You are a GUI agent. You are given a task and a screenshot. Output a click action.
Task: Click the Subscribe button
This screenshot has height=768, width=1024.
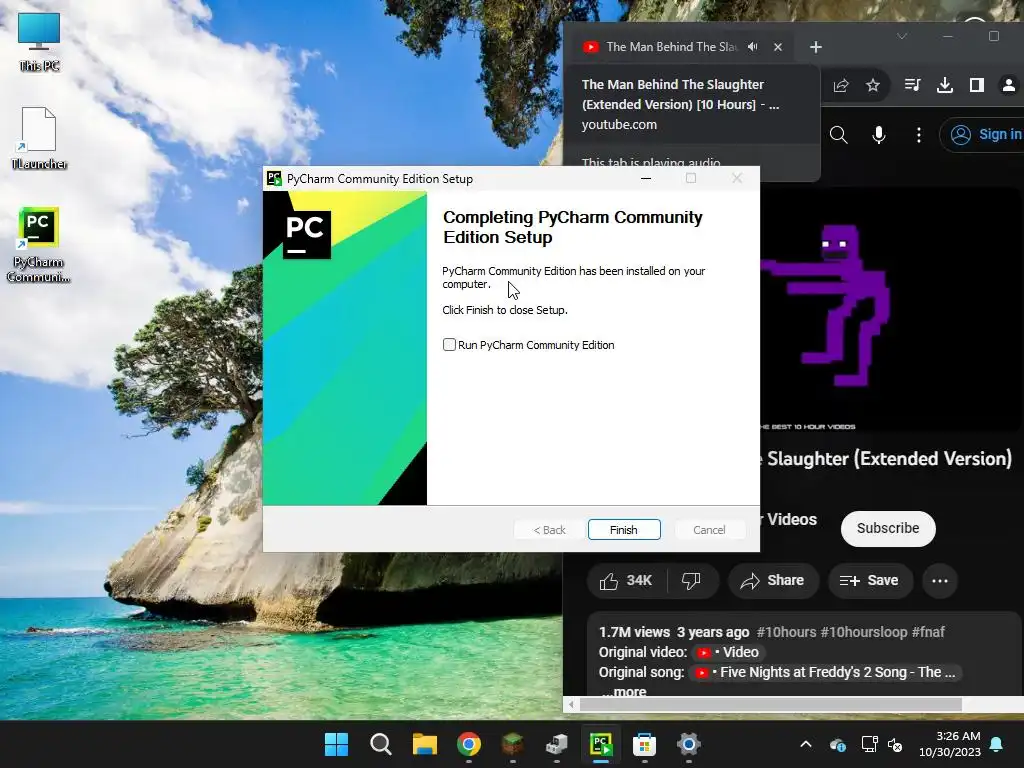coord(888,528)
